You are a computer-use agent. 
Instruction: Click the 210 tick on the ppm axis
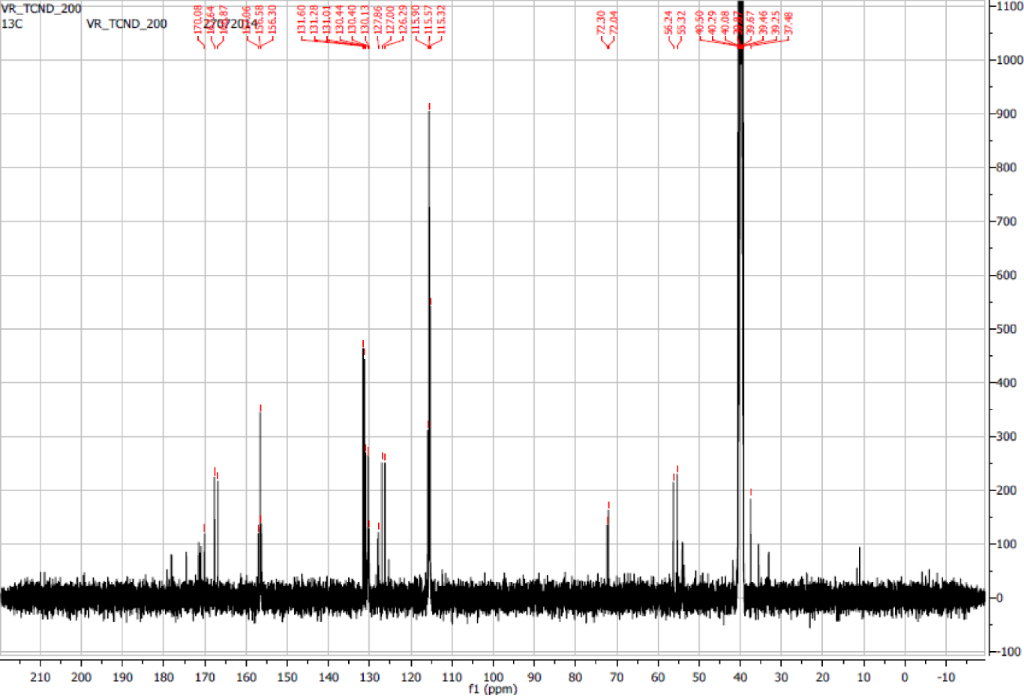coord(42,675)
